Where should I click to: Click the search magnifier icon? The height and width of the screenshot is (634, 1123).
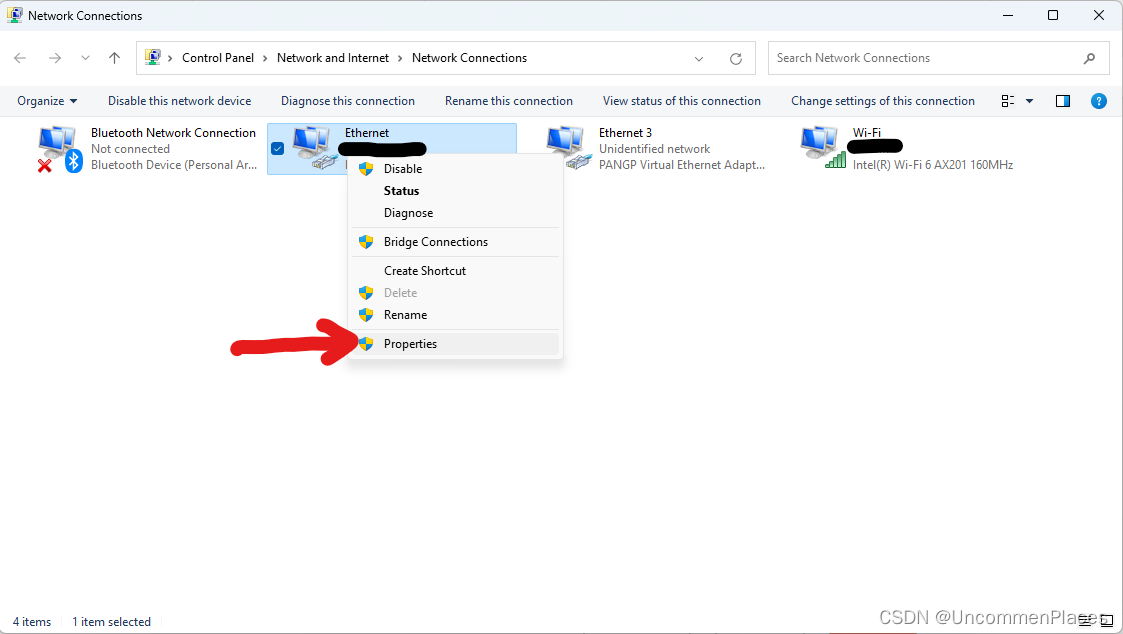click(x=1089, y=58)
